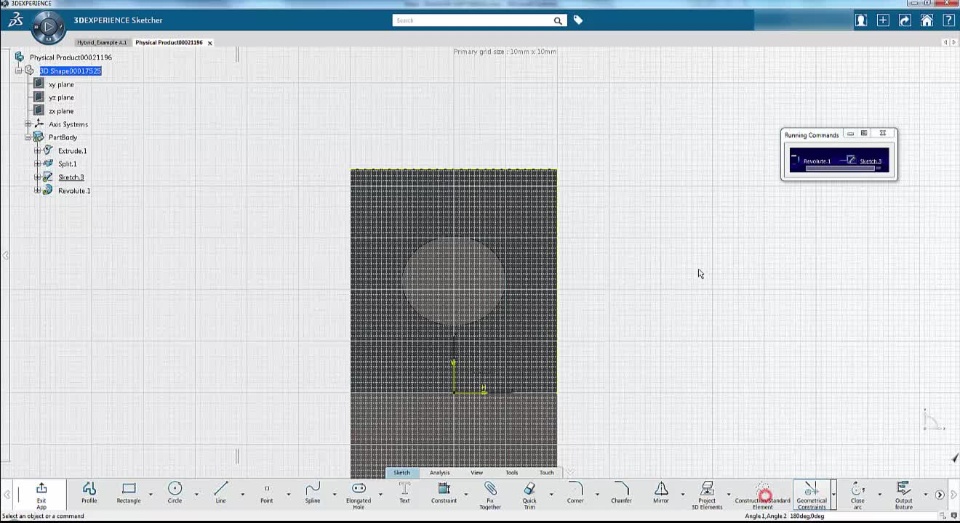Select the Rectangle tool
Viewport: 960px width, 523px height.
(x=129, y=492)
